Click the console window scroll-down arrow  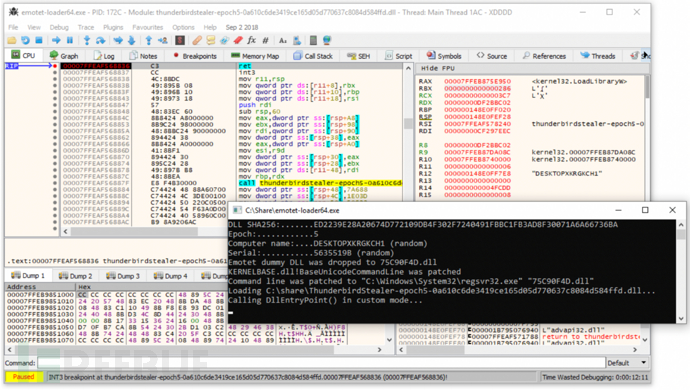coord(681,318)
